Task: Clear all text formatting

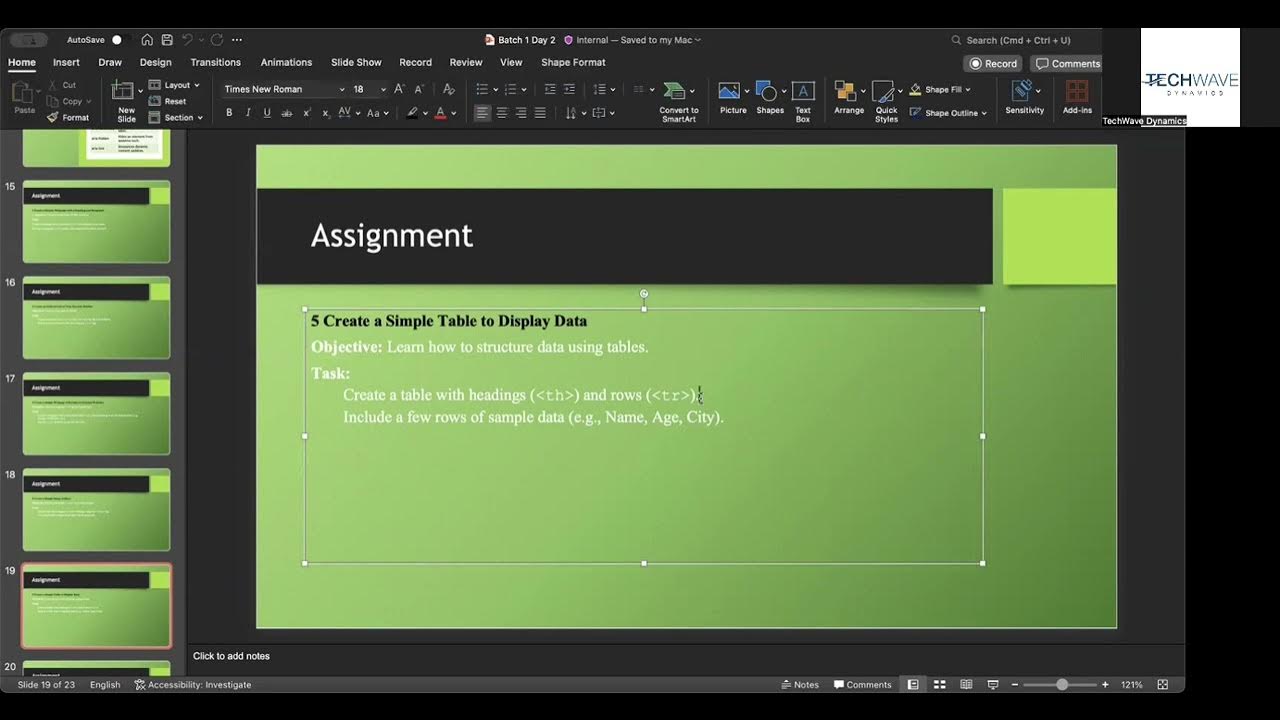Action: point(451,89)
